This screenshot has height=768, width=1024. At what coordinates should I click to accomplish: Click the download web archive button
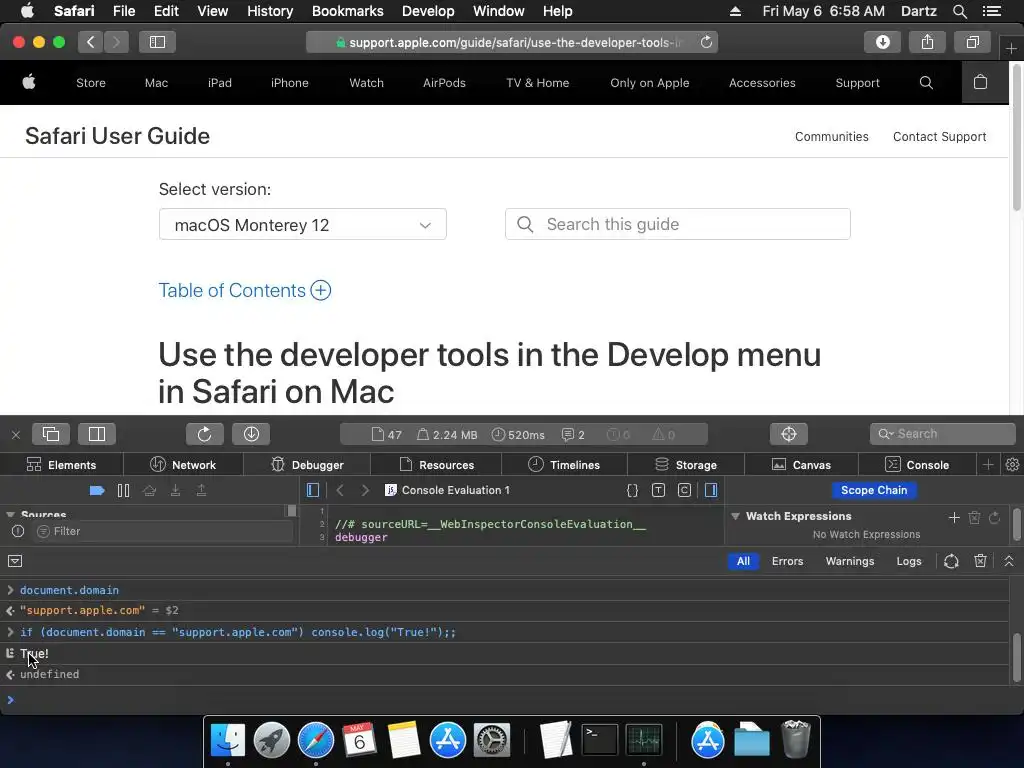[251, 434]
